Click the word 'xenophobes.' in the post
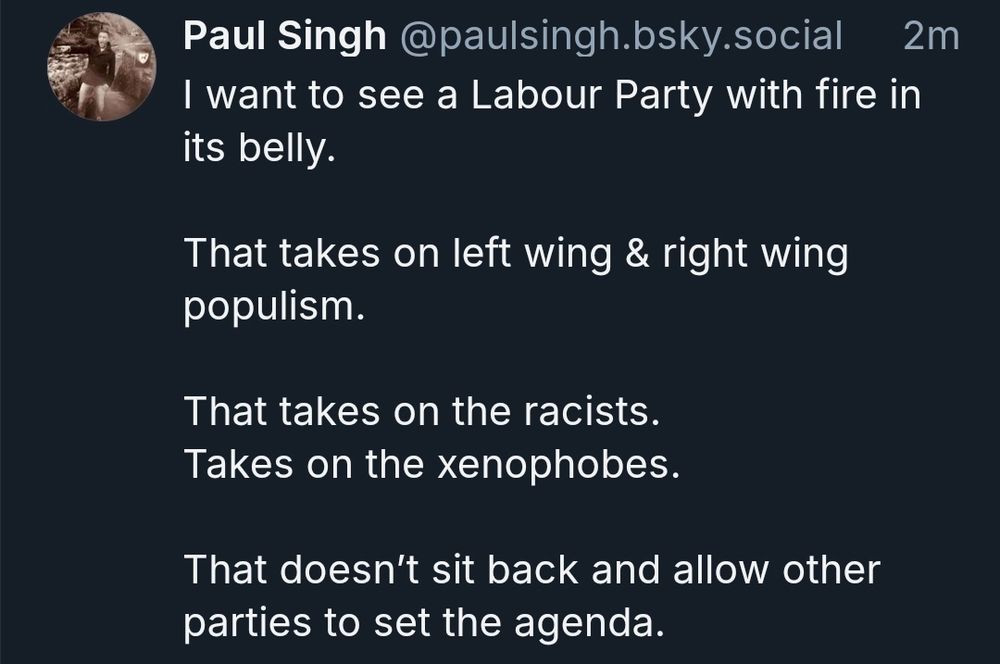 coord(559,464)
